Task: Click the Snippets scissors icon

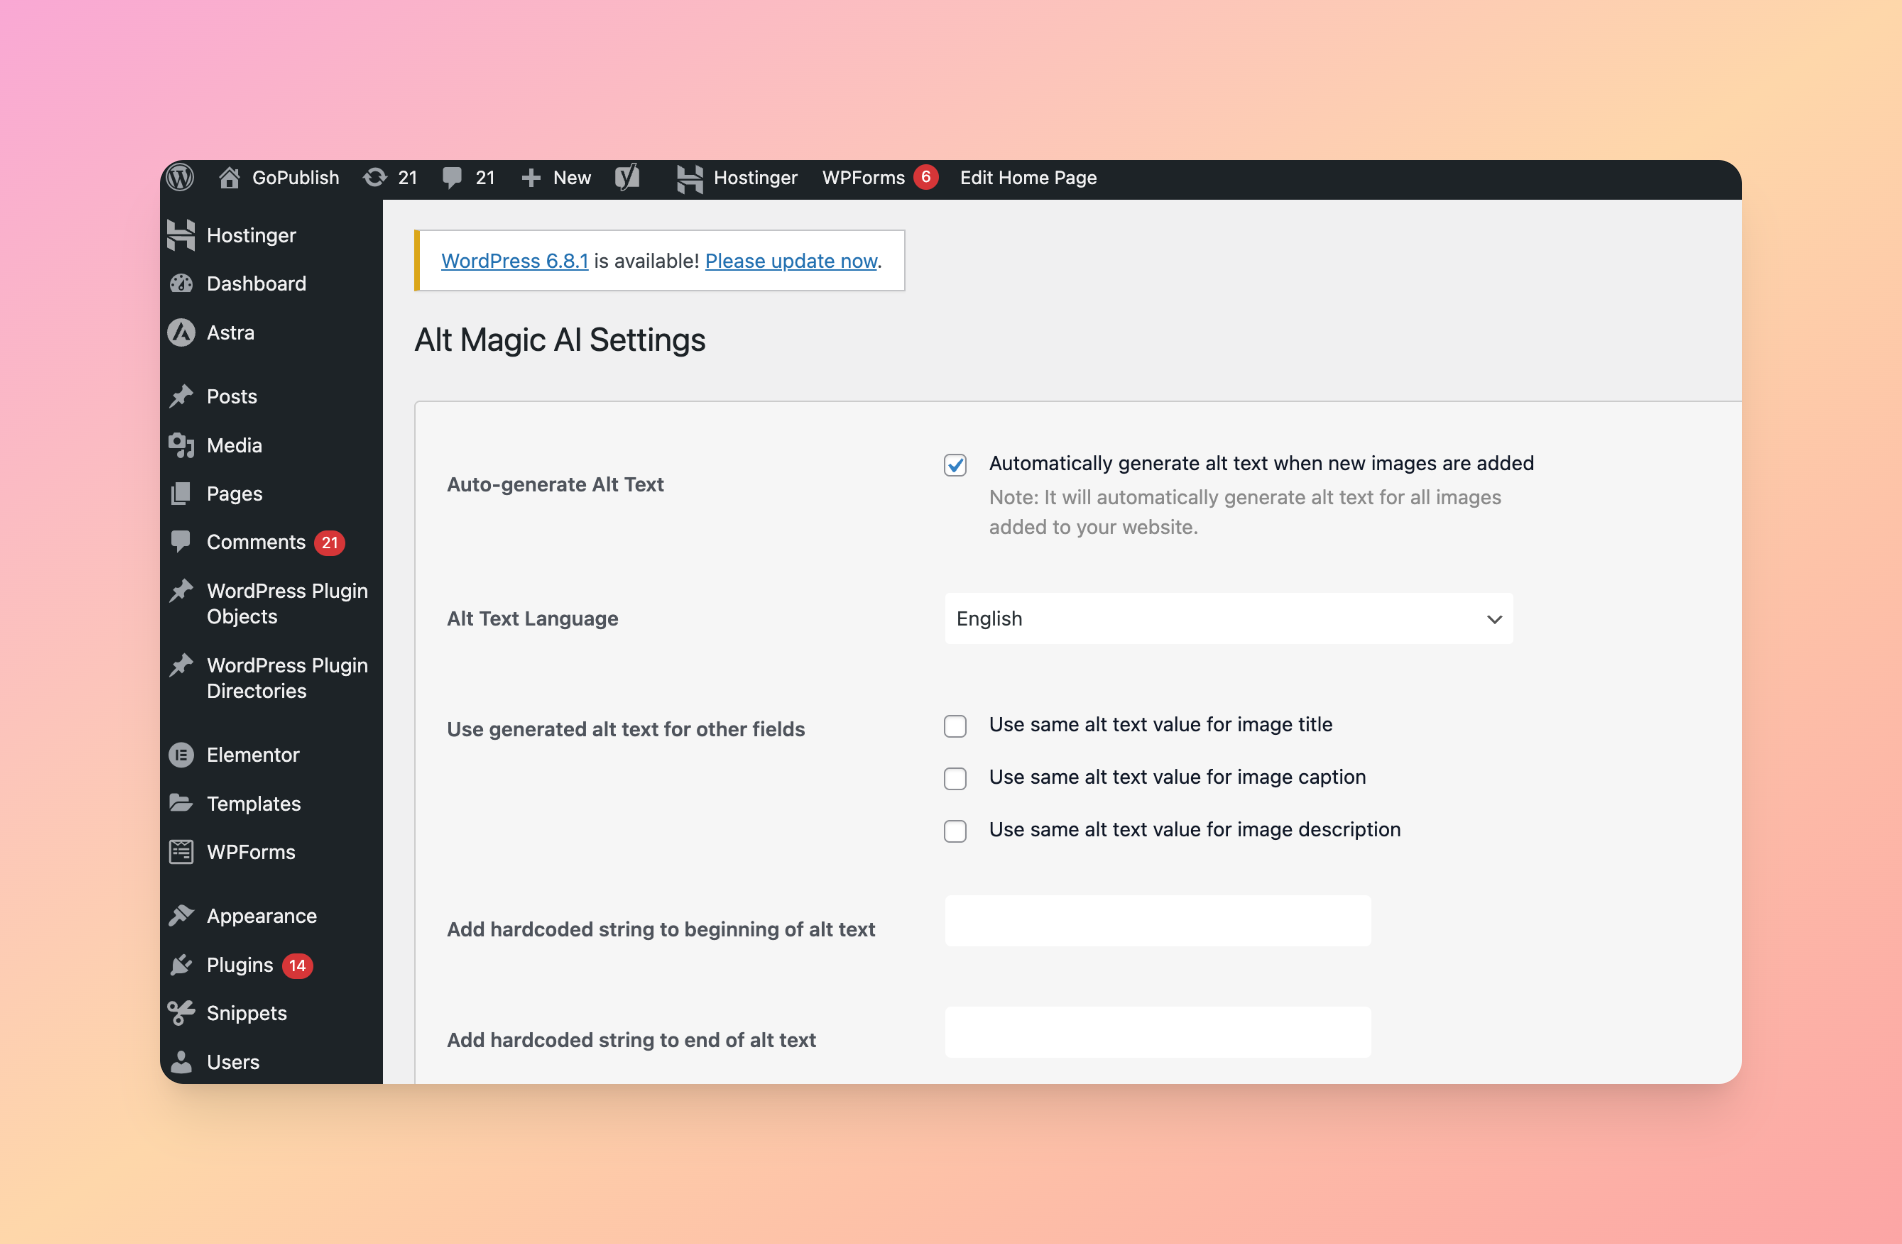Action: click(x=181, y=1013)
